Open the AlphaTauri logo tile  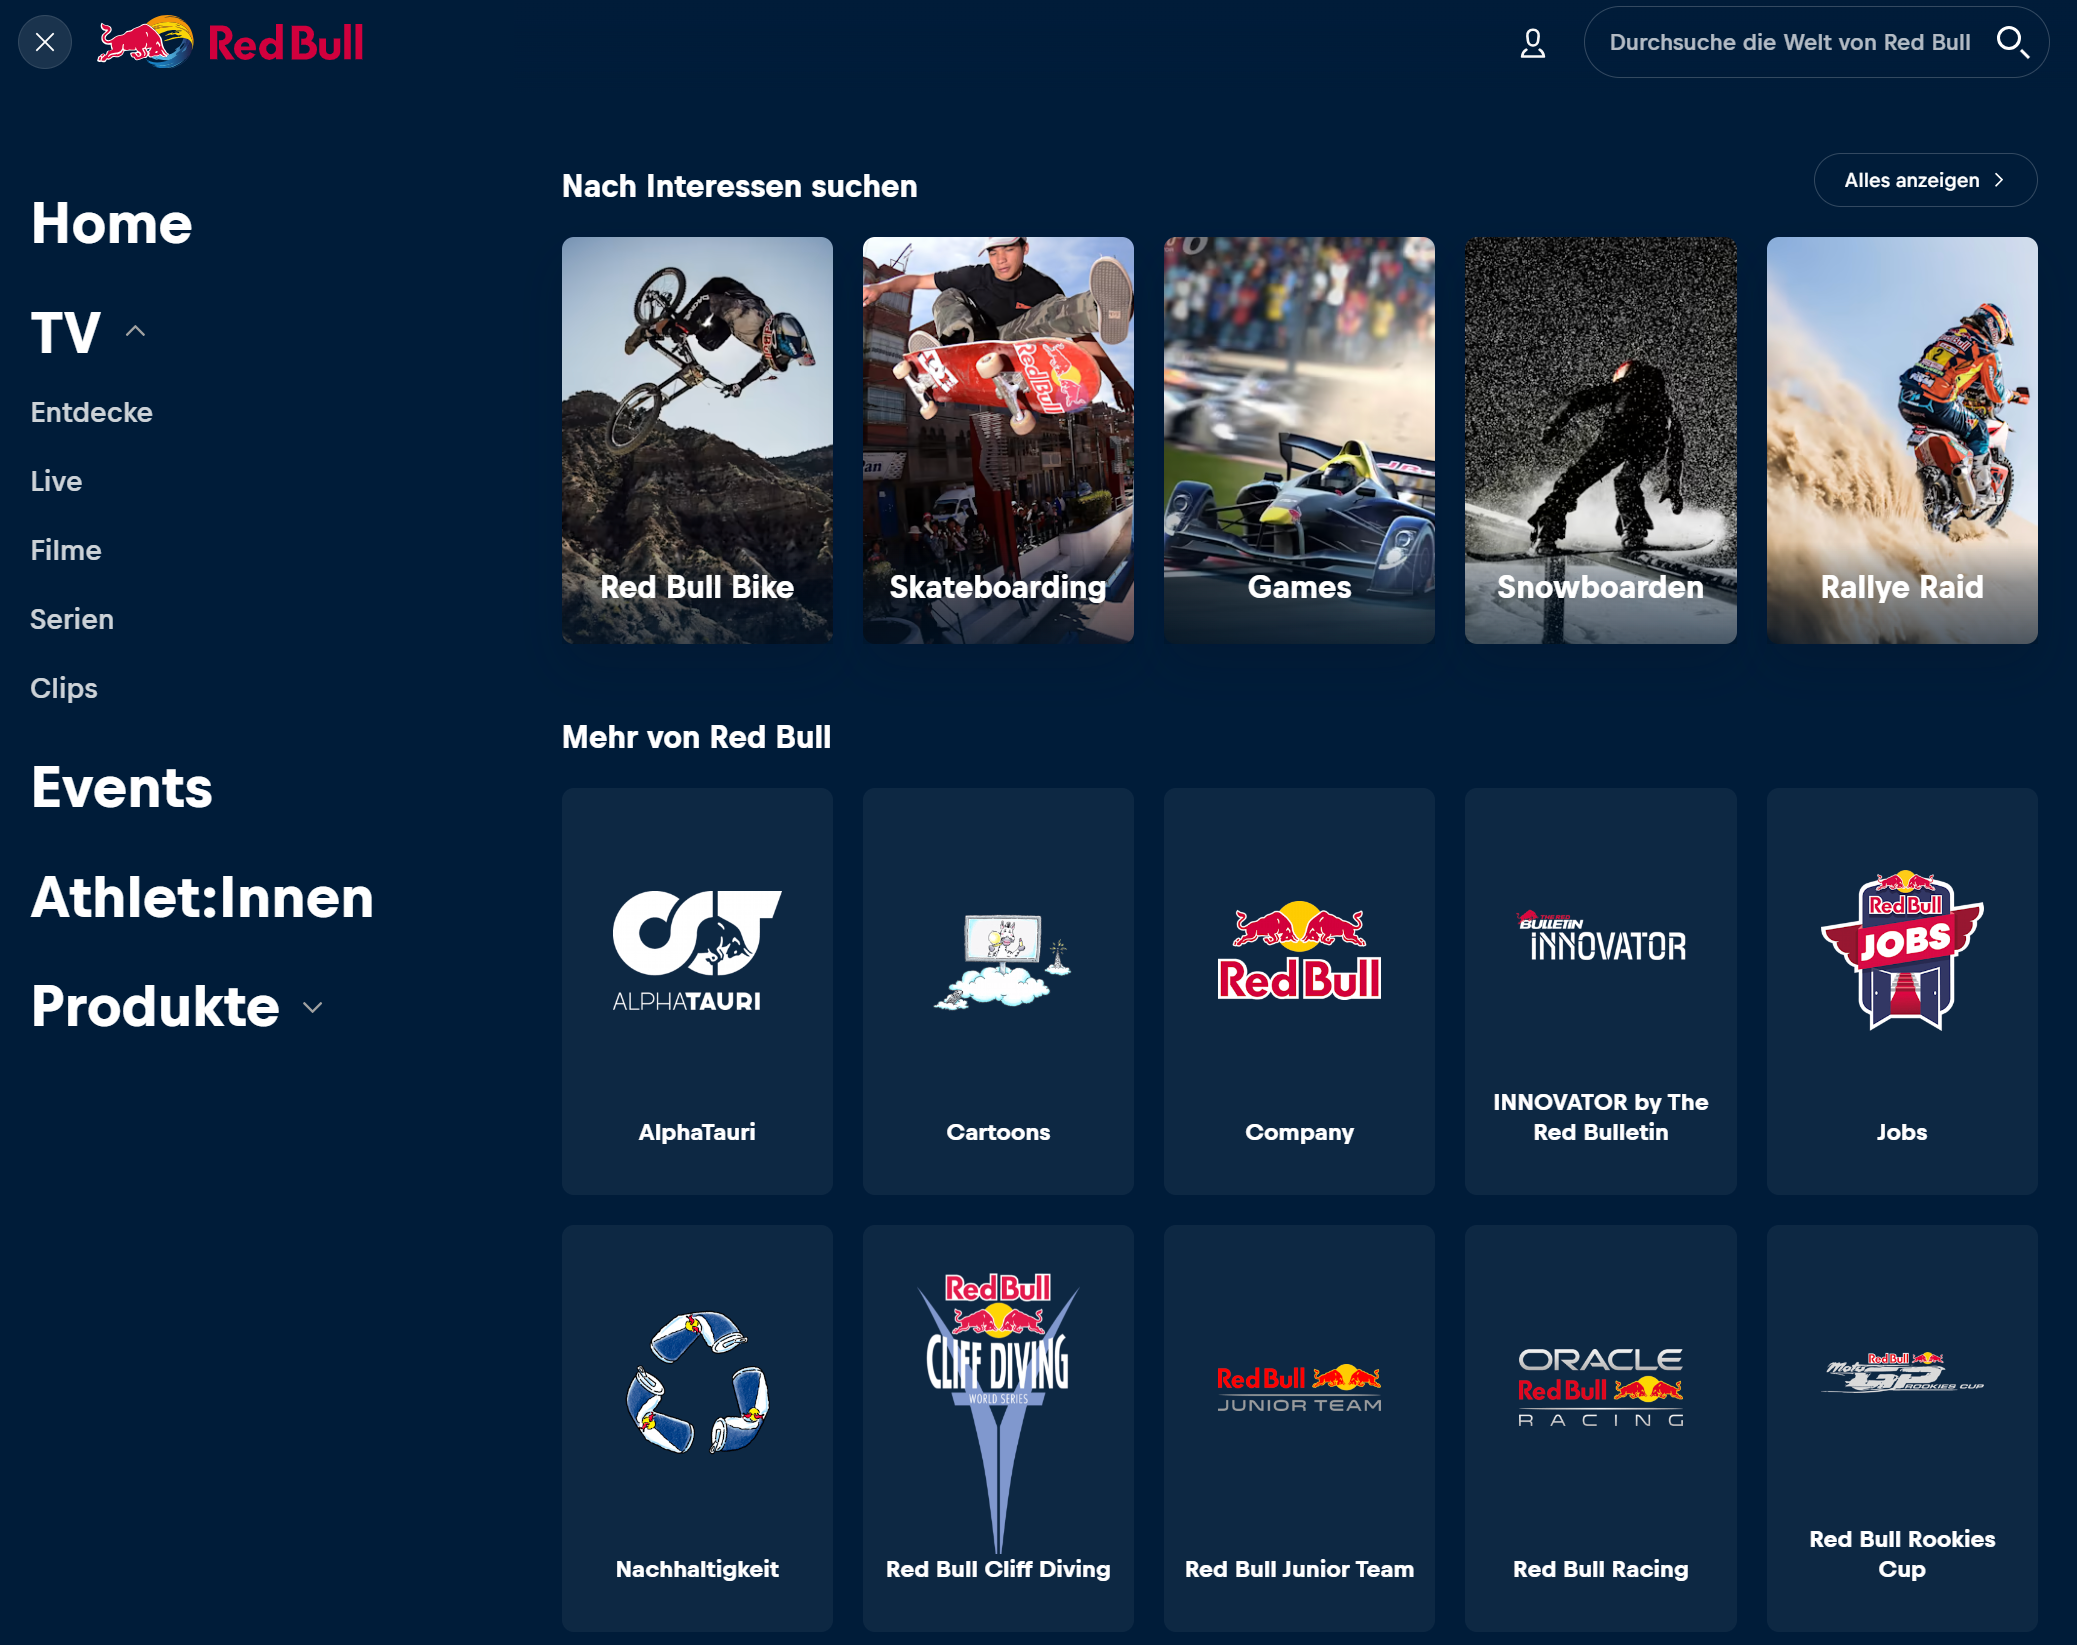pos(697,991)
